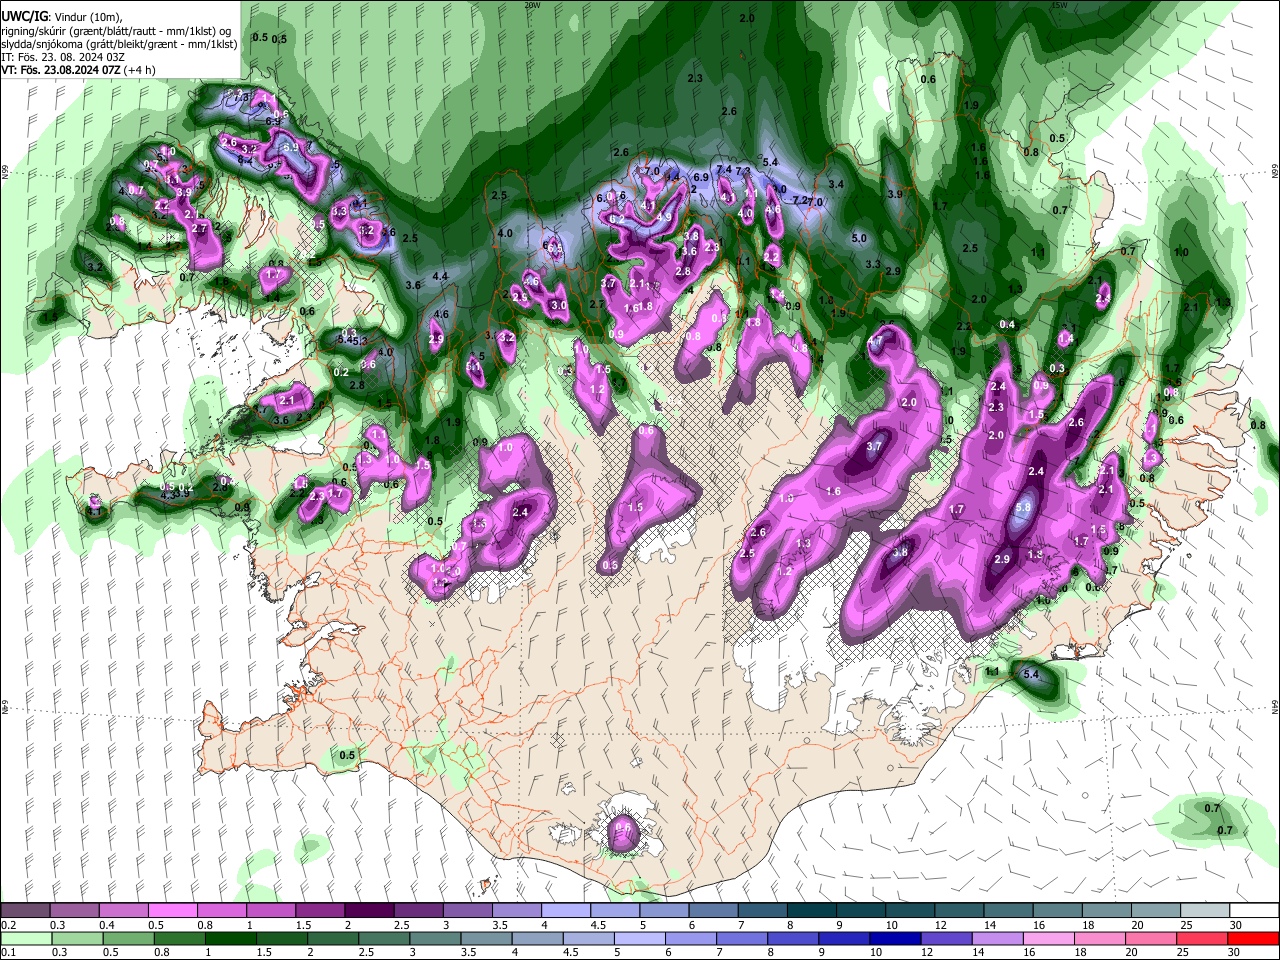The image size is (1280, 960).
Task: Click the 7.4 precipitation value on the map
Action: pos(724,170)
